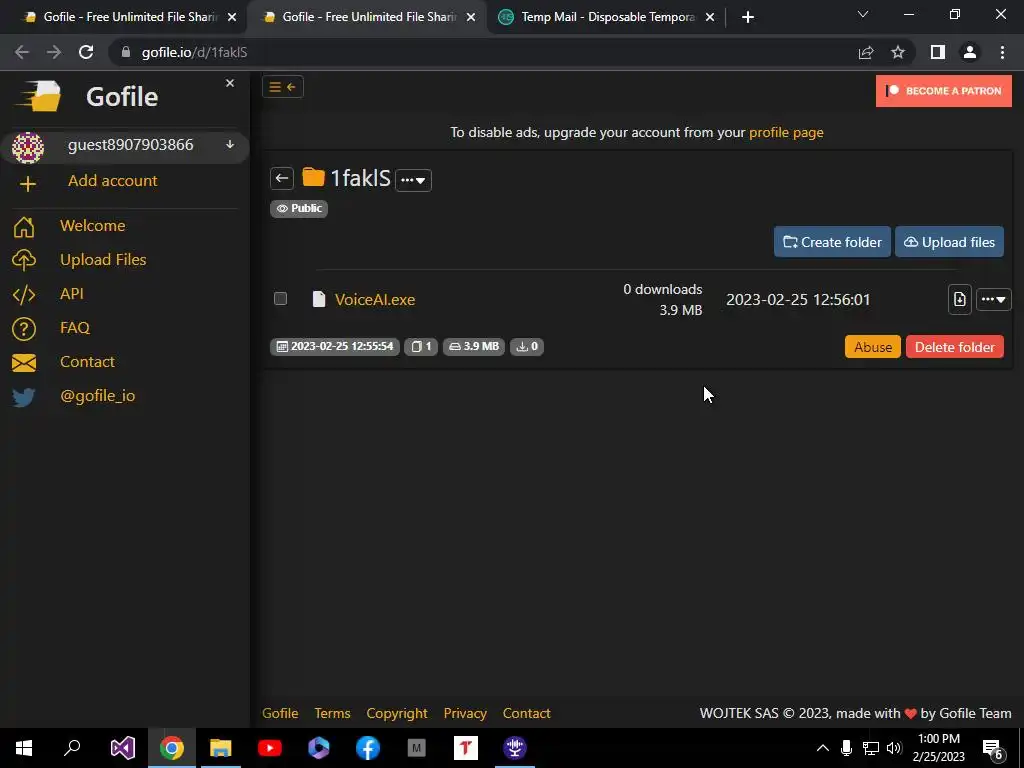Click the Create folder button

tap(832, 242)
